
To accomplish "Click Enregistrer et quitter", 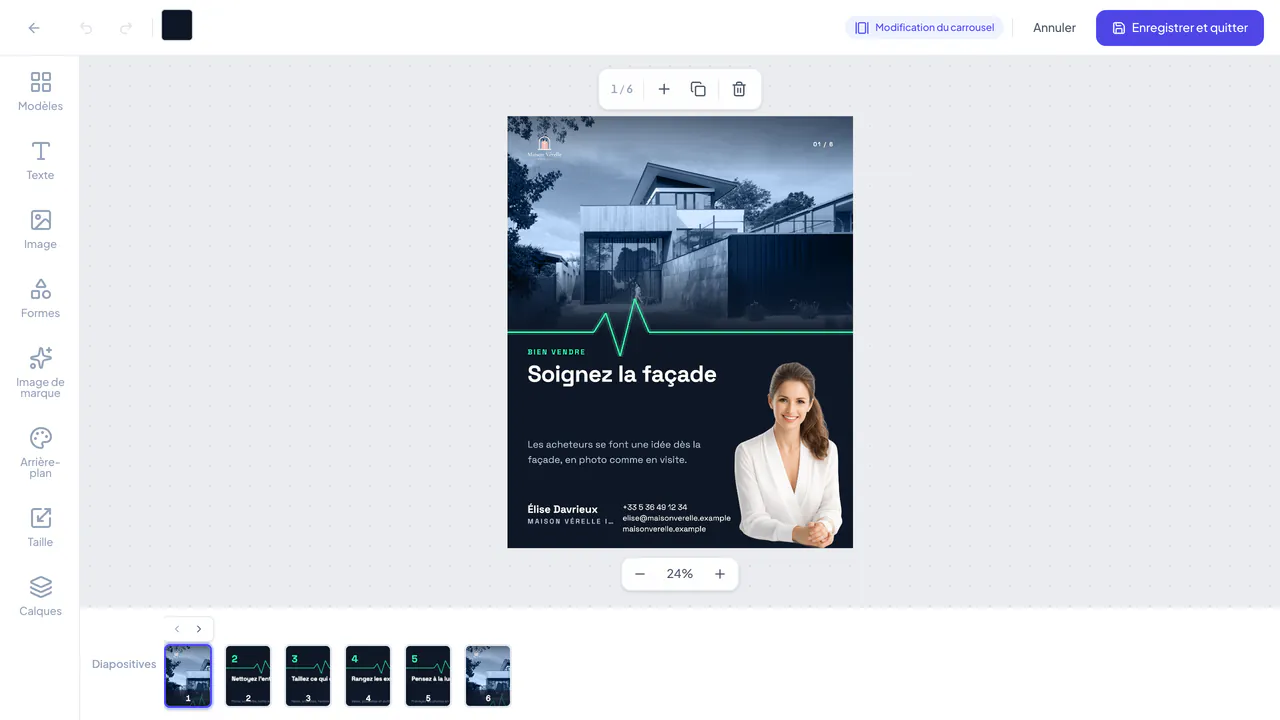I will [1180, 28].
